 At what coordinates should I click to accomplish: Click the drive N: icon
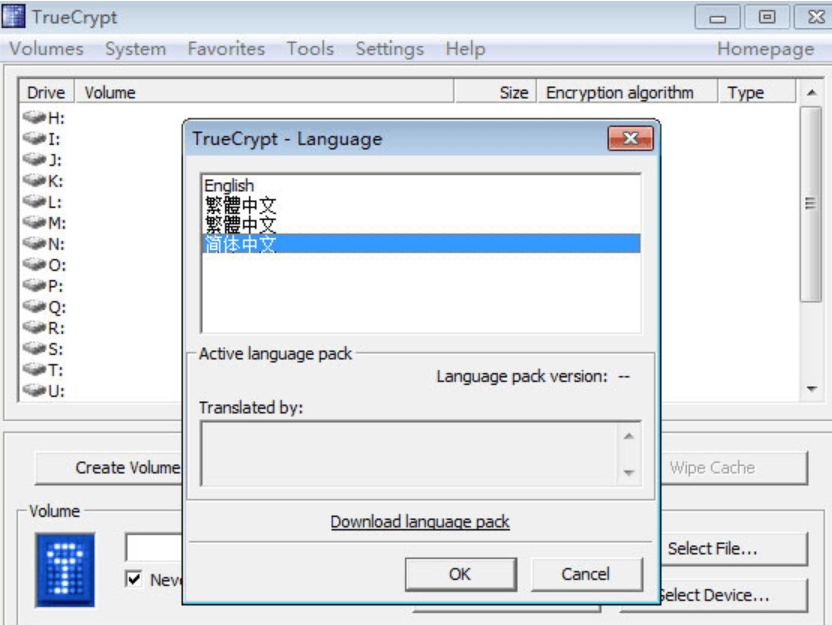pyautogui.click(x=34, y=244)
